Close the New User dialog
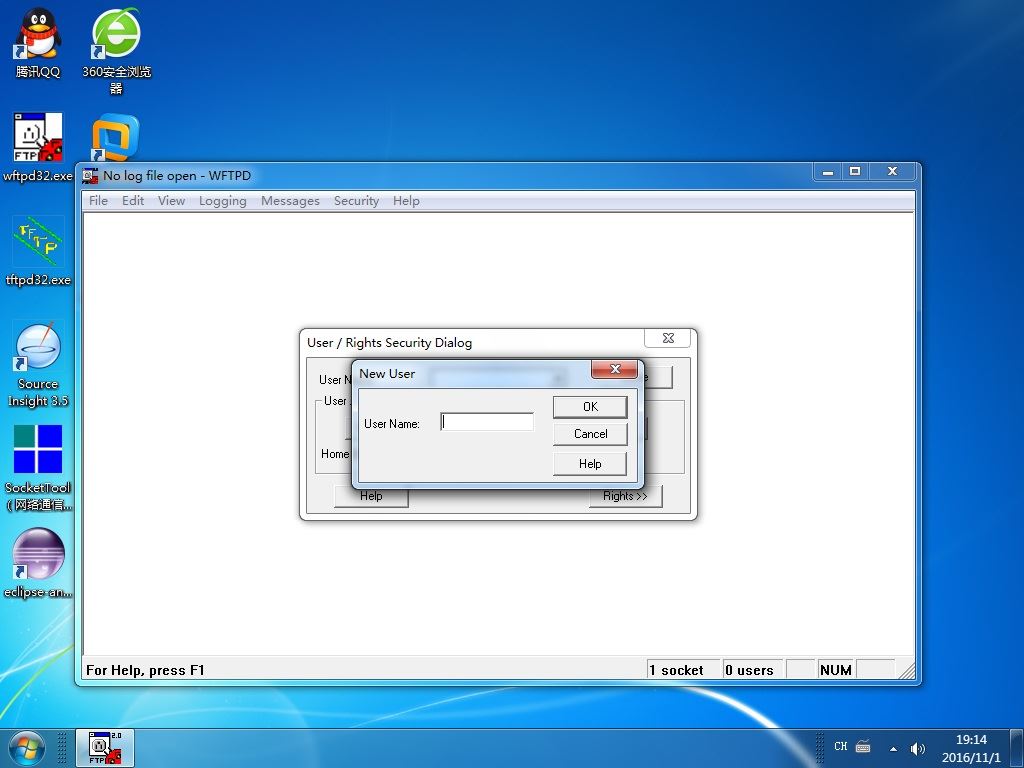This screenshot has height=768, width=1024. coord(614,369)
